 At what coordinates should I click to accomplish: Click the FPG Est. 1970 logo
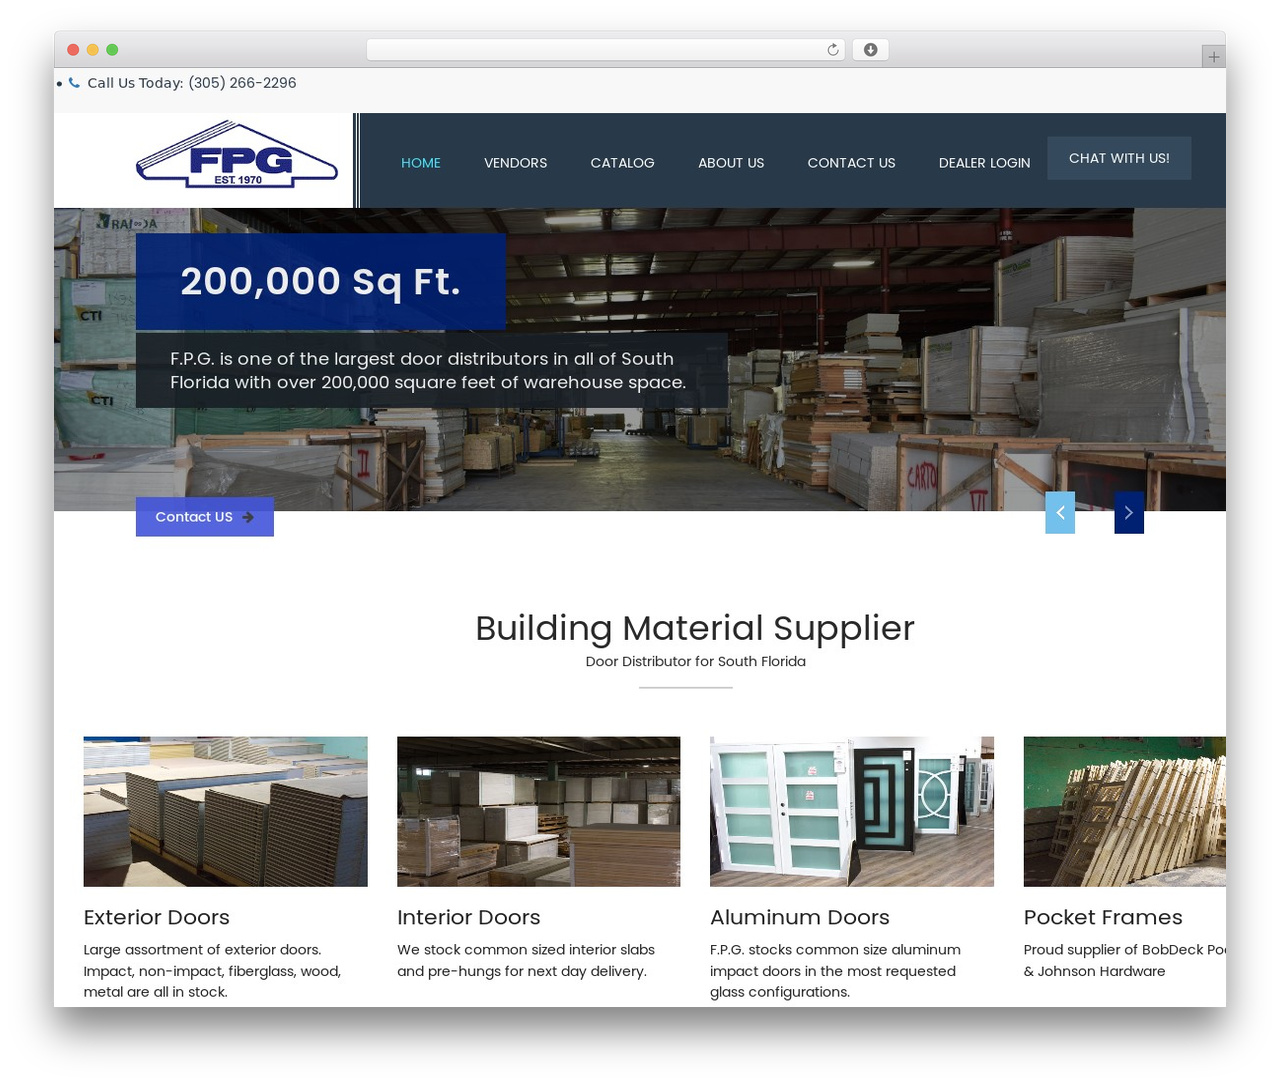click(236, 154)
